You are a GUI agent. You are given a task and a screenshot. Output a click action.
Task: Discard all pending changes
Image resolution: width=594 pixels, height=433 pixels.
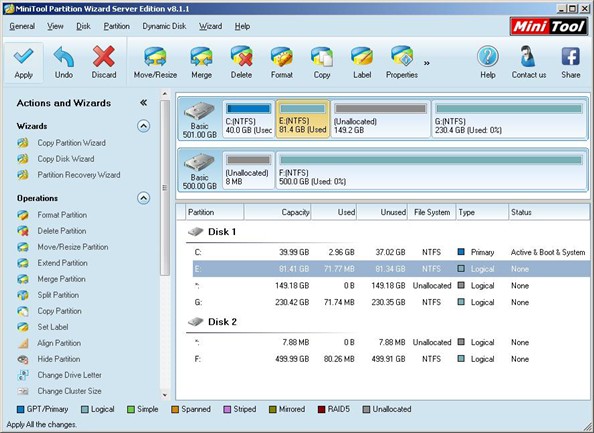pyautogui.click(x=104, y=63)
